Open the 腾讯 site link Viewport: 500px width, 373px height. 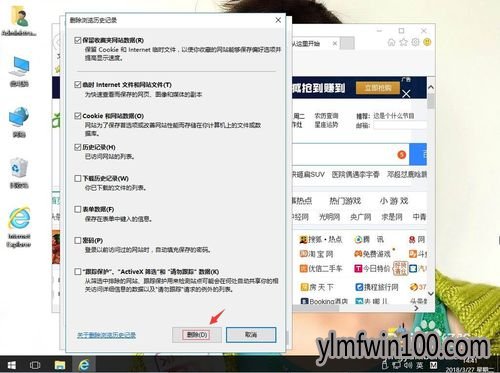point(369,239)
